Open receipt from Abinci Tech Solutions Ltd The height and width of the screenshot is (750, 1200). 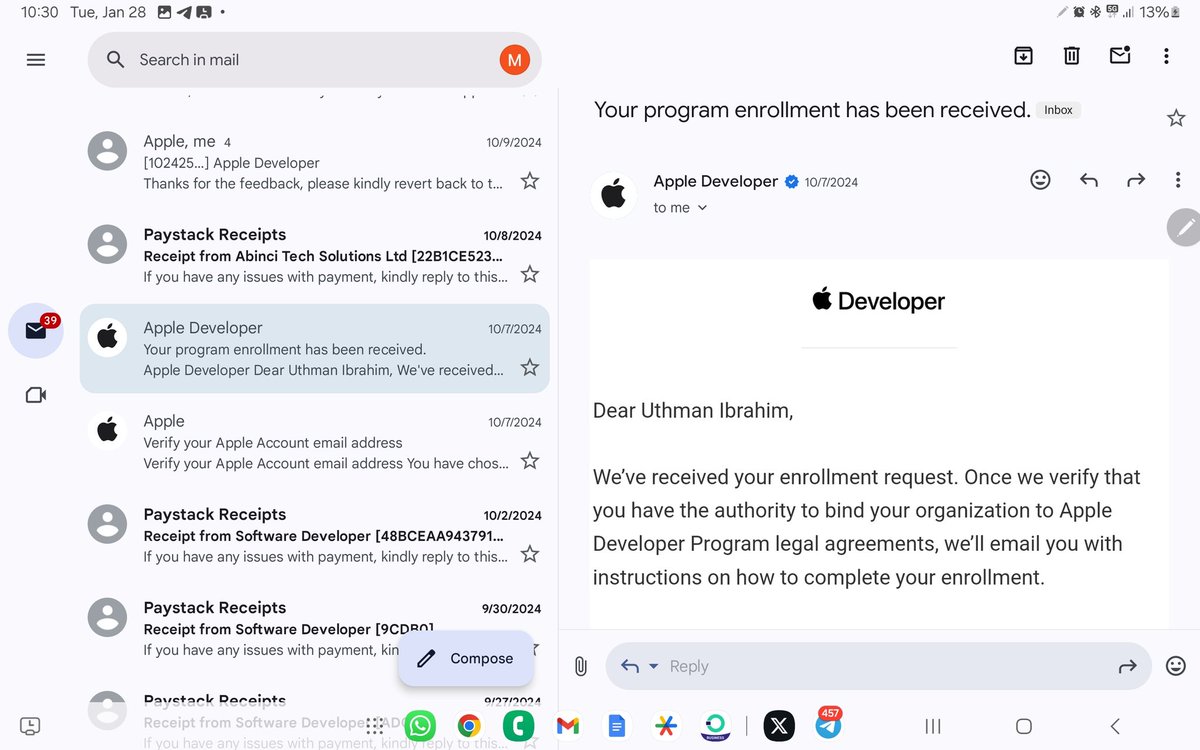pos(314,255)
